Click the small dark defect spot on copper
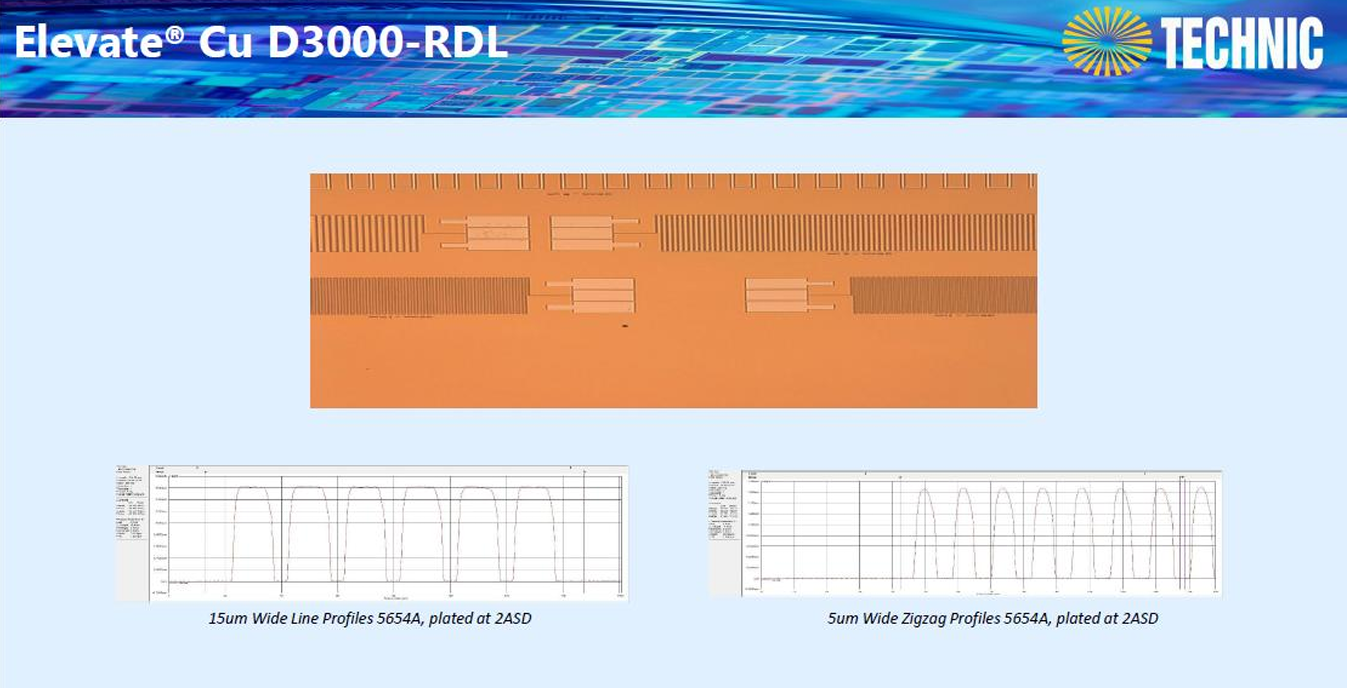This screenshot has height=688, width=1347. coord(625,326)
